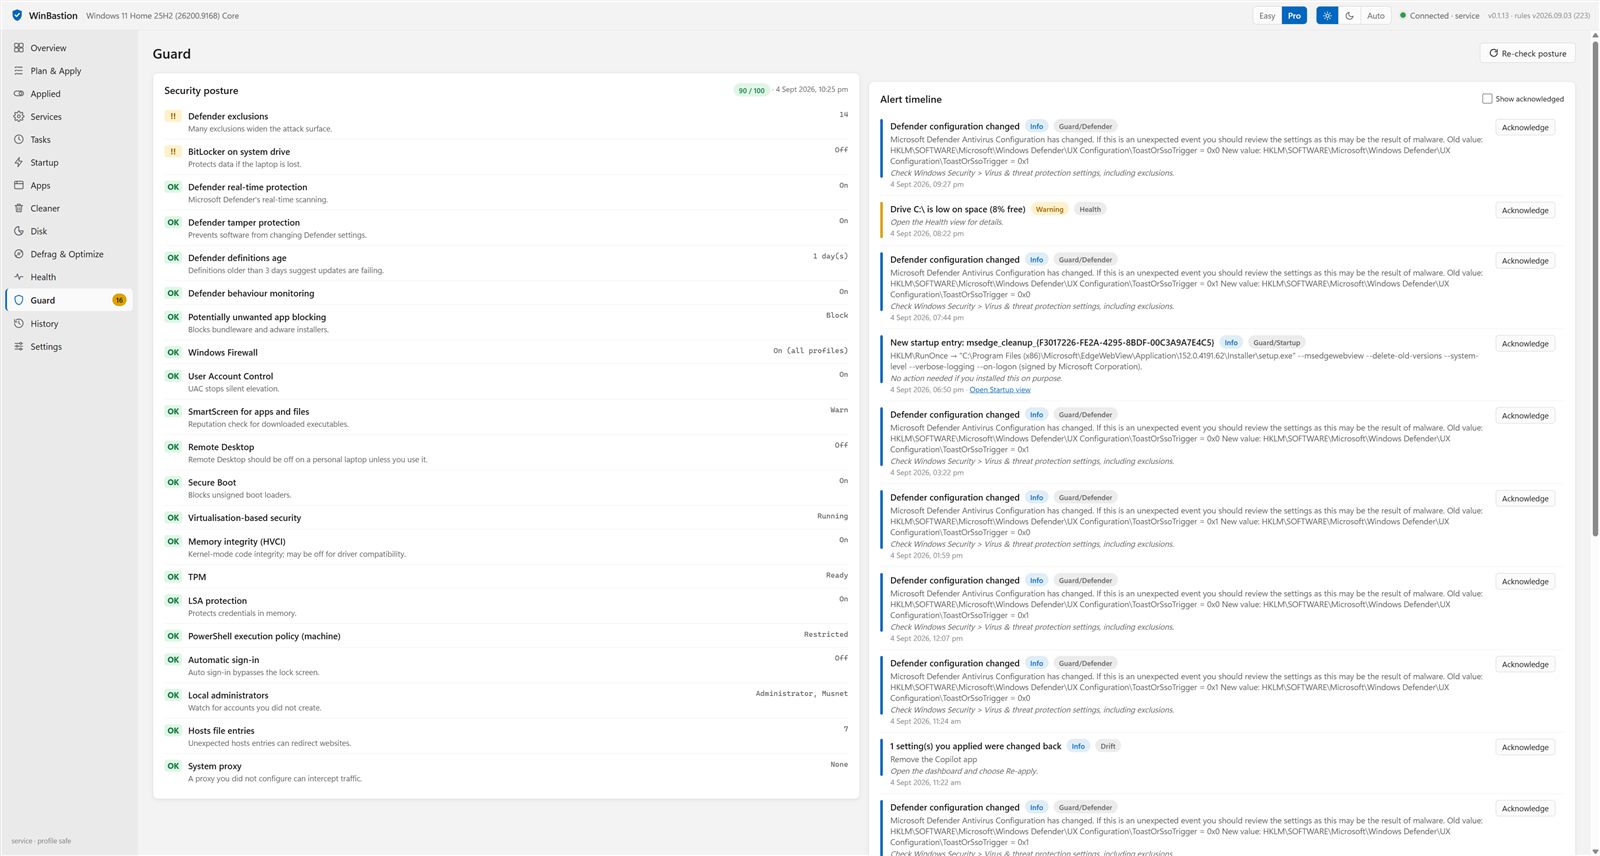The height and width of the screenshot is (856, 1600).
Task: Open History page label in sidebar
Action: pyautogui.click(x=44, y=324)
